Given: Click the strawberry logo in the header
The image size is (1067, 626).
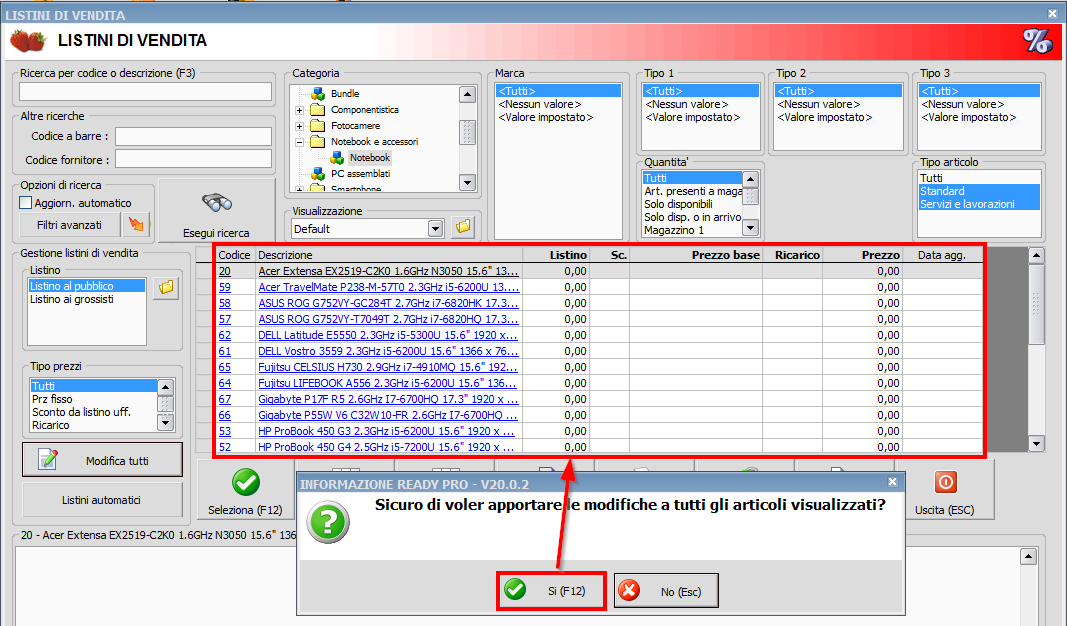Looking at the screenshot, I should [28, 41].
